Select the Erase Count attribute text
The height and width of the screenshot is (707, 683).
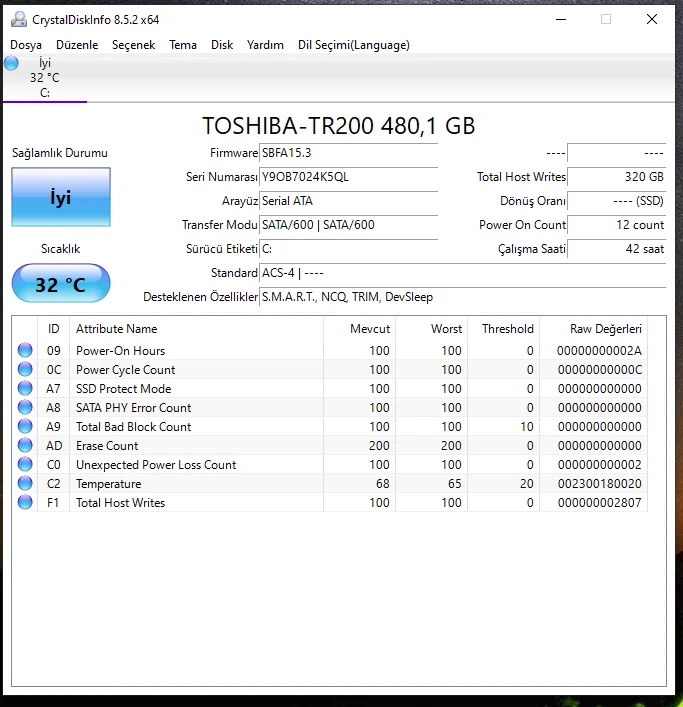(x=107, y=445)
